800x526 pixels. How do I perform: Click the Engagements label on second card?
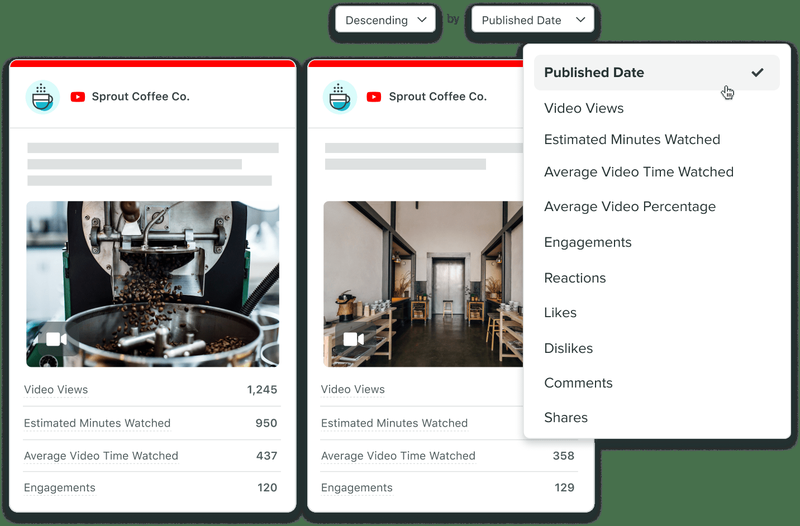pos(357,488)
